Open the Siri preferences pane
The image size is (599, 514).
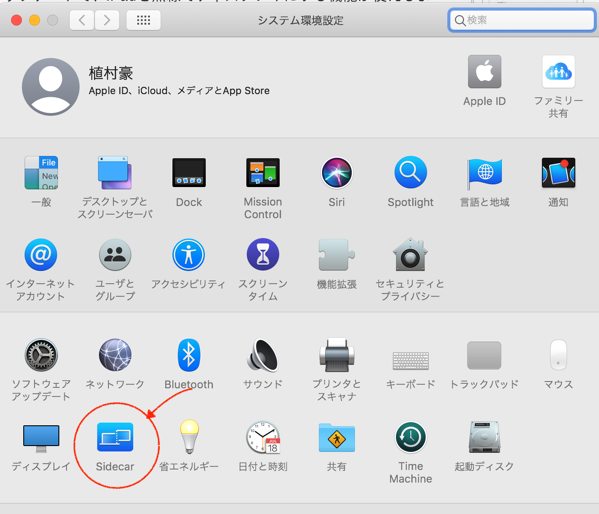click(337, 173)
